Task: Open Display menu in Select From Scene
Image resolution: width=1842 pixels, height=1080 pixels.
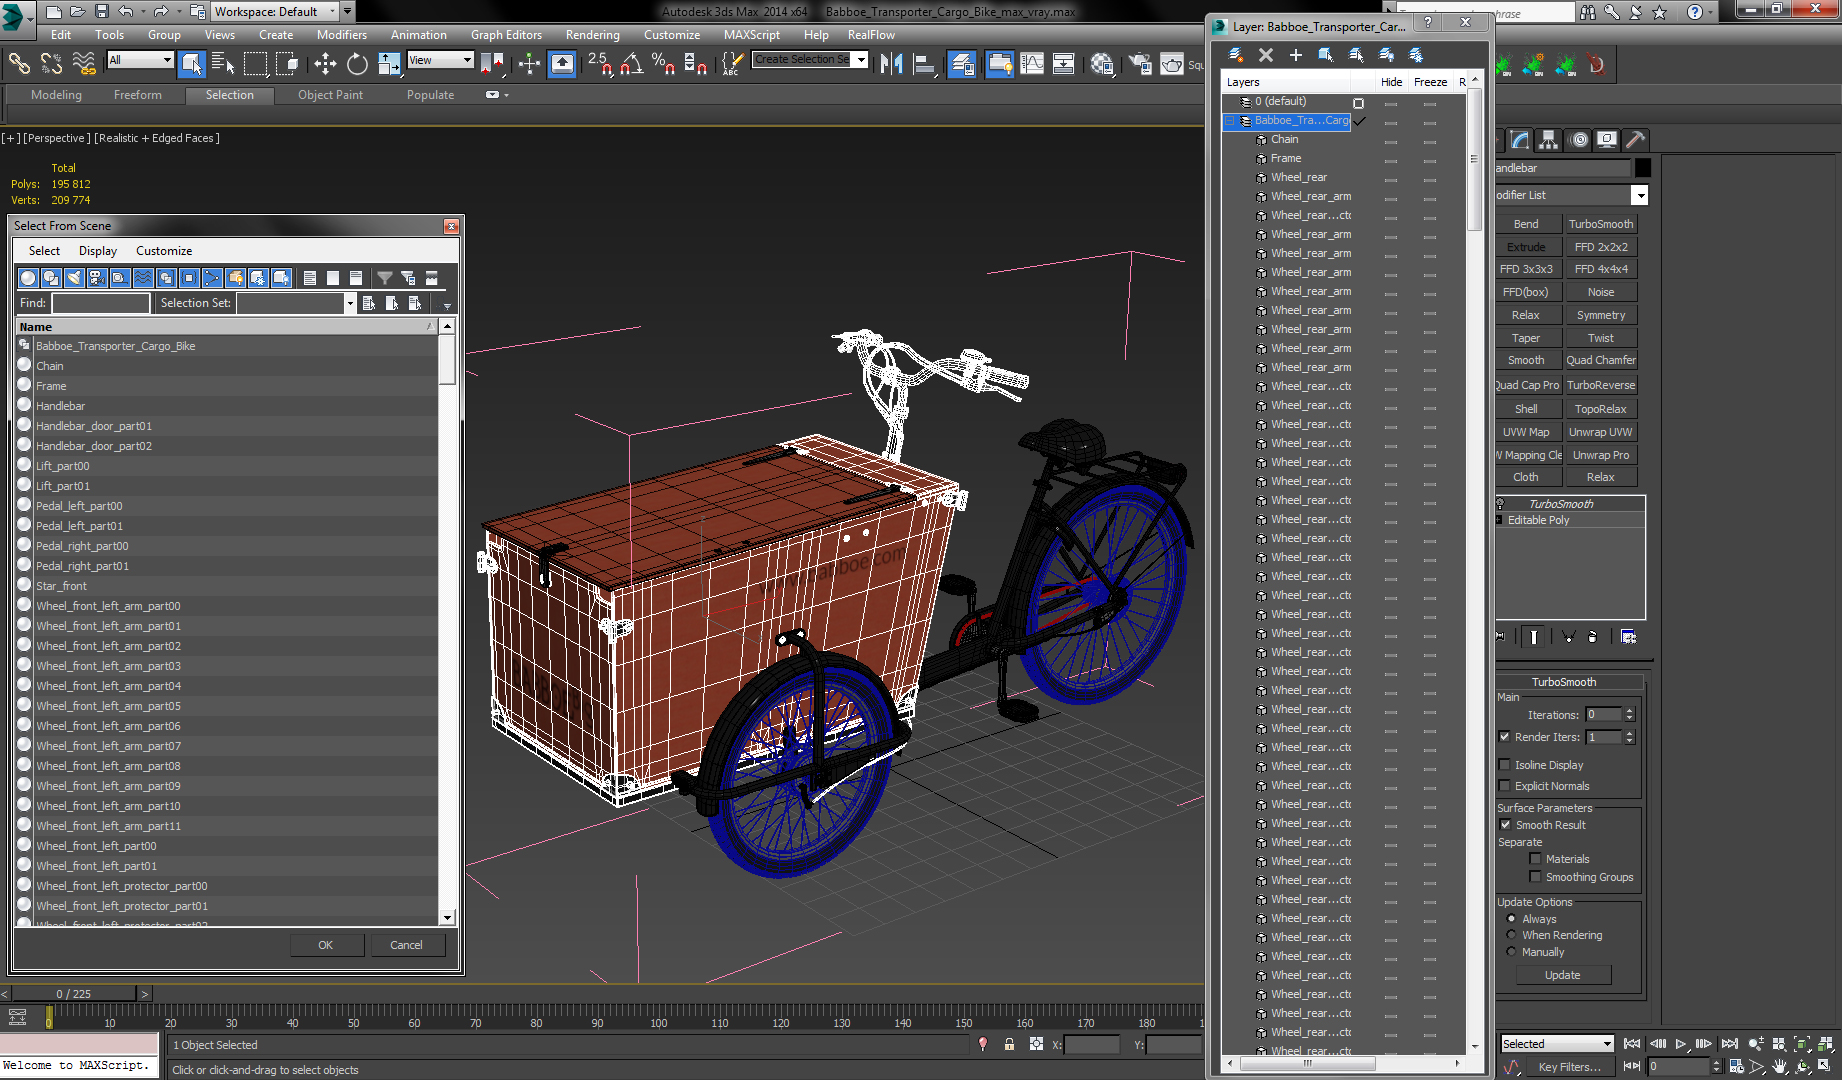Action: click(x=98, y=251)
